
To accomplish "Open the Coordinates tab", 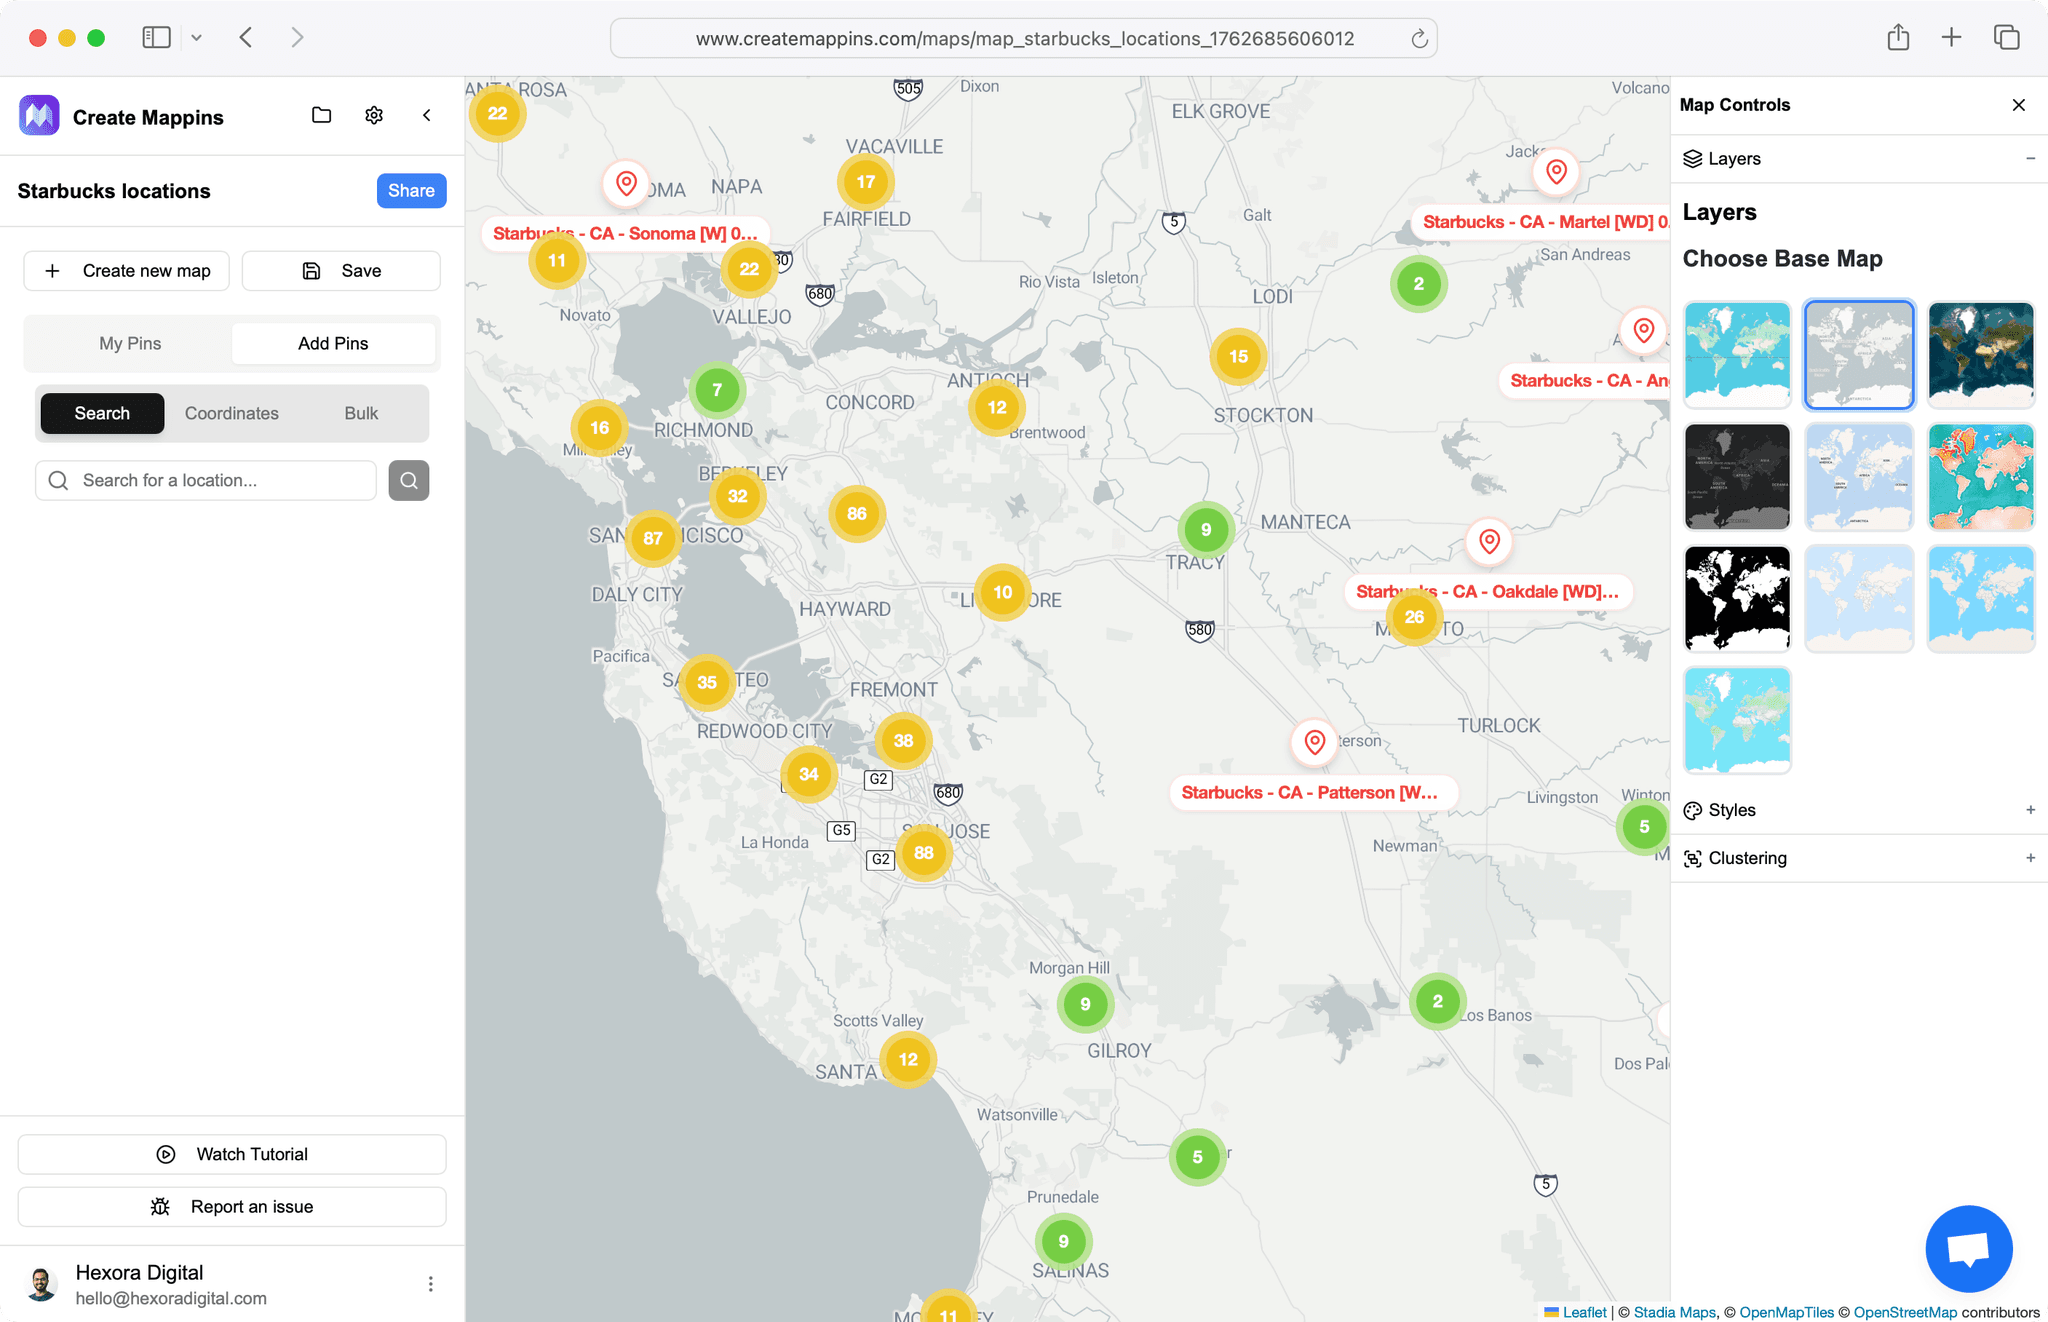I will (231, 413).
